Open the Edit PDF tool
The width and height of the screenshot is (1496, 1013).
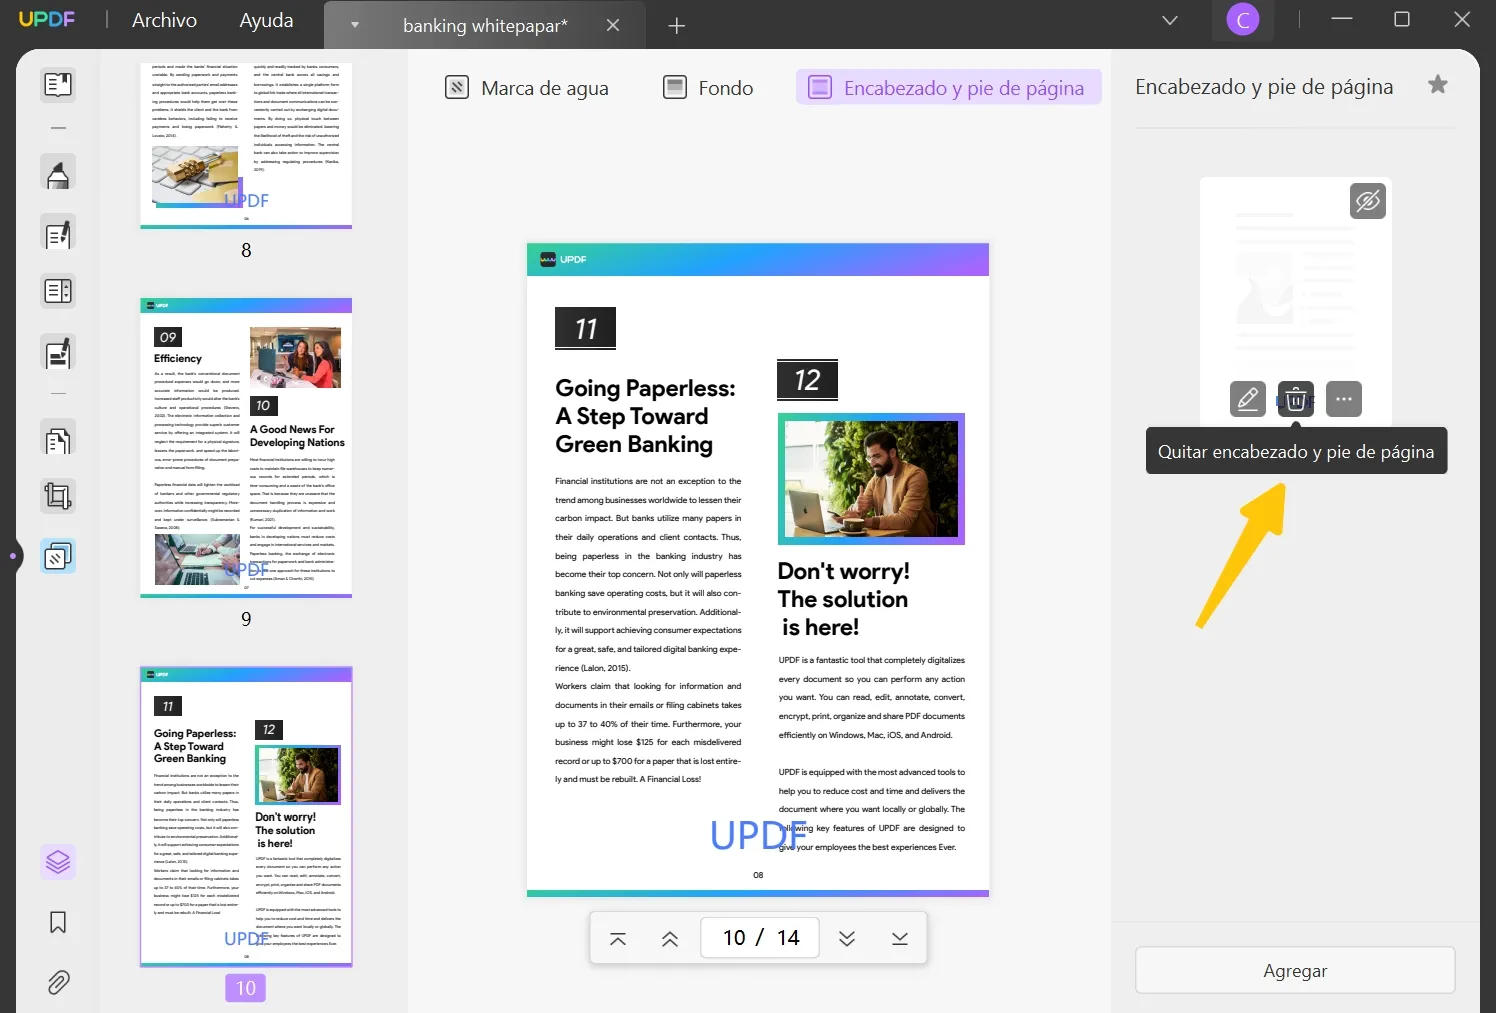pos(58,234)
